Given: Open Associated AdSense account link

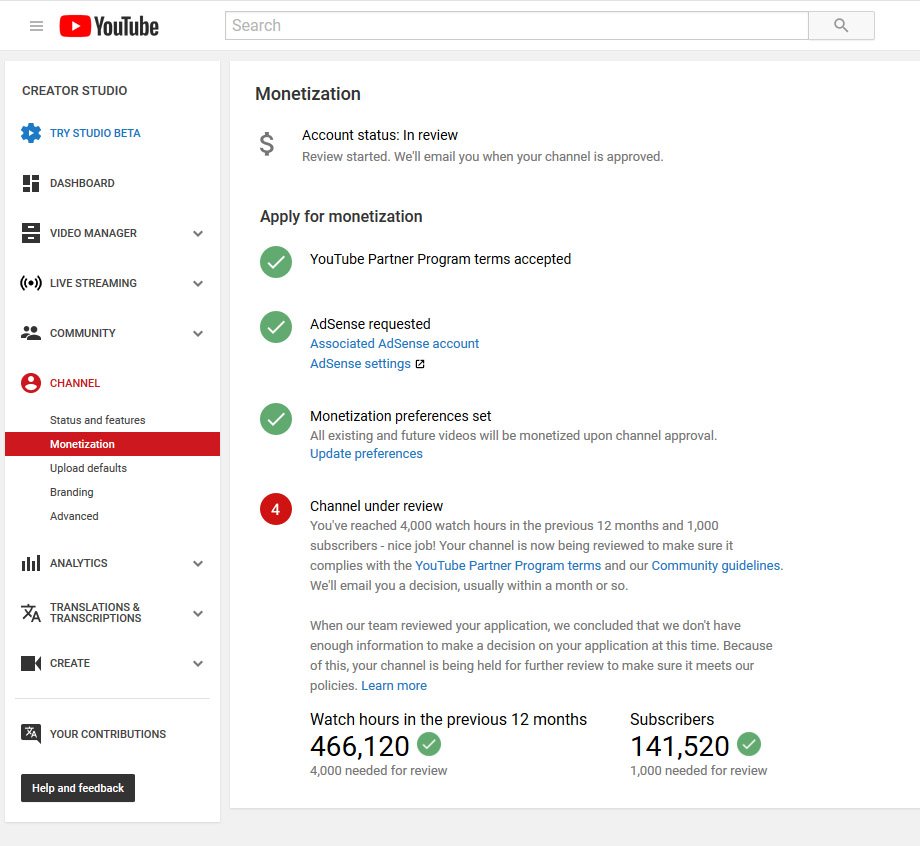Looking at the screenshot, I should coord(394,344).
